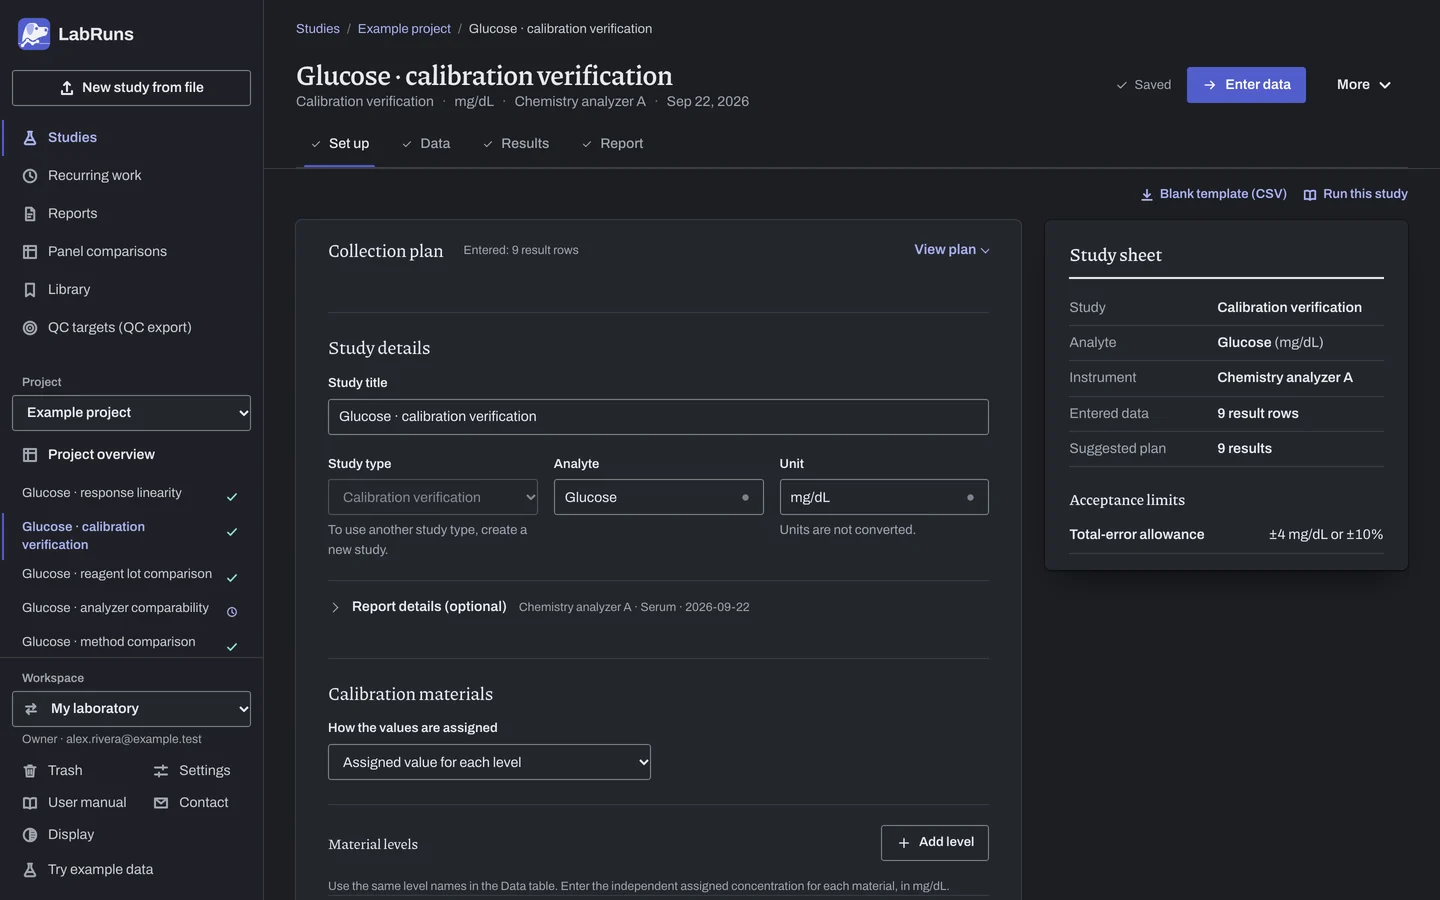
Task: Switch to the Data tab
Action: [426, 144]
